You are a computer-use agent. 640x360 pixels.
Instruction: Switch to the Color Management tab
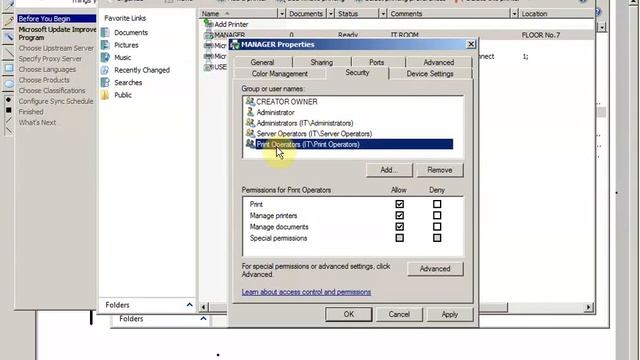pos(280,74)
